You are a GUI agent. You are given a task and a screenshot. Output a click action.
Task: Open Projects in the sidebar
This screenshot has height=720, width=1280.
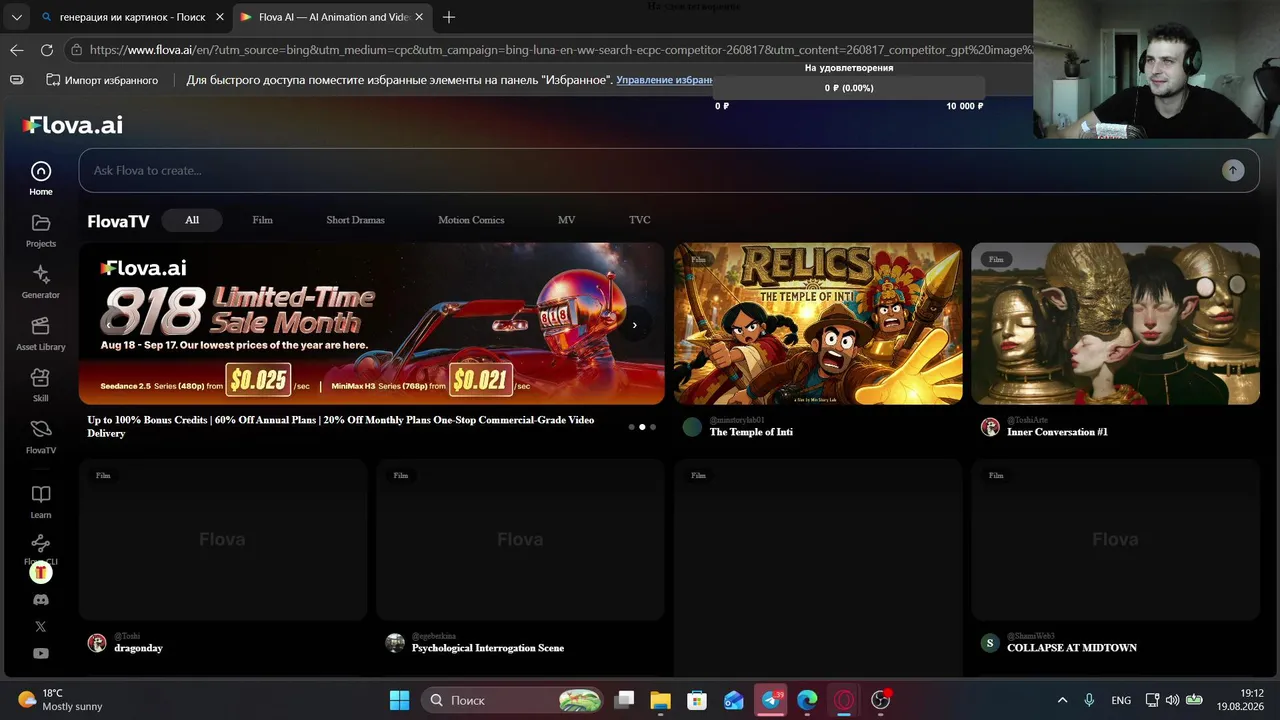[x=41, y=230]
